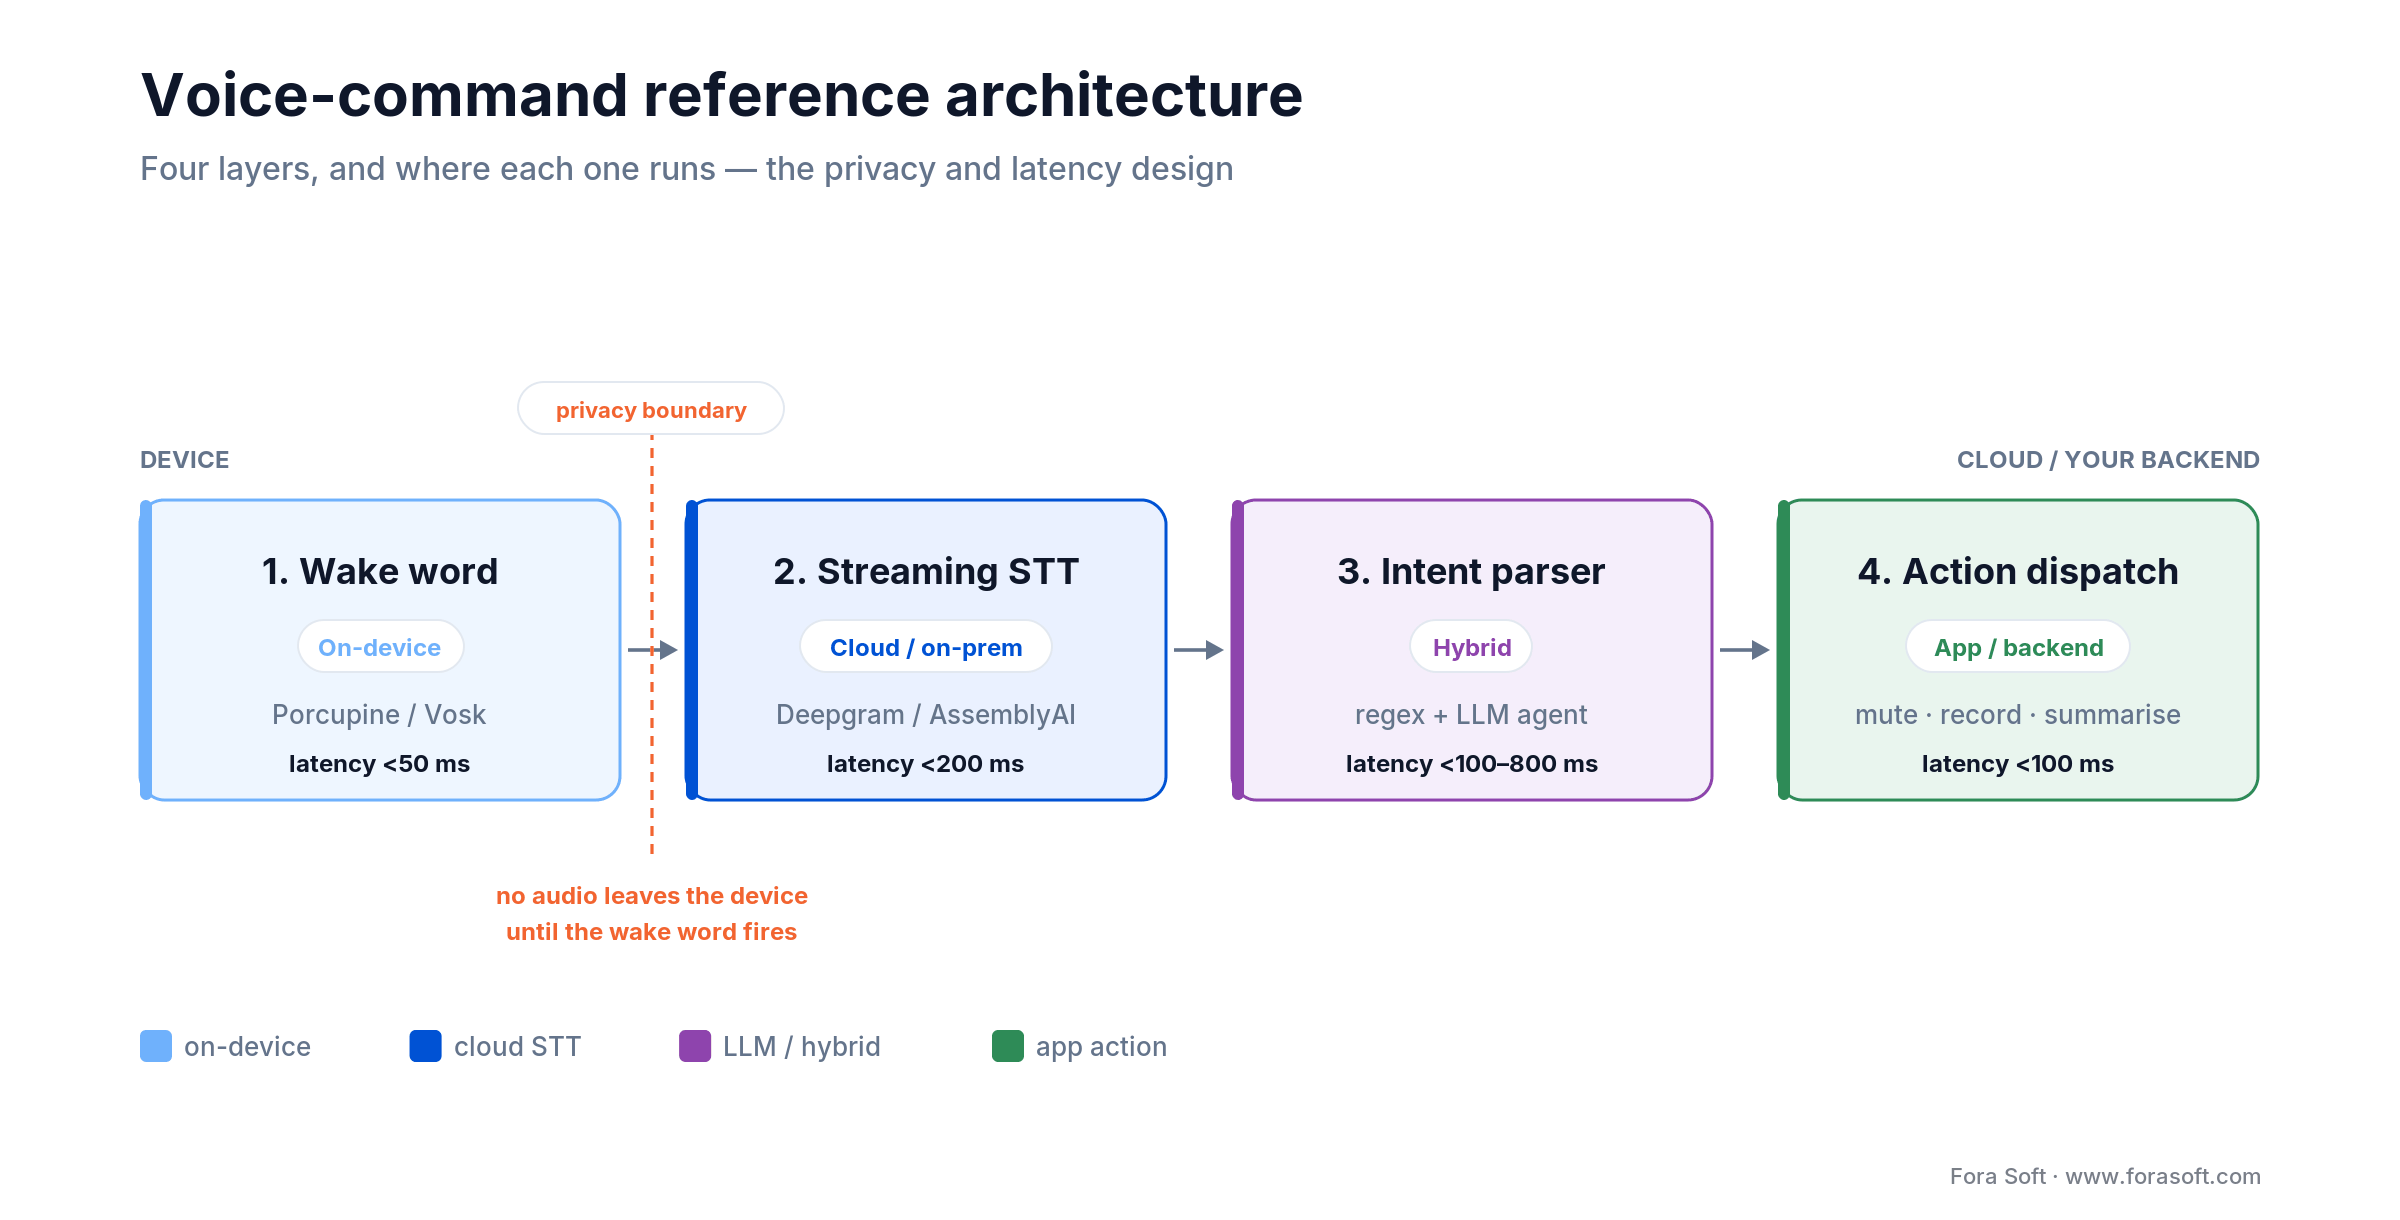The image size is (2400, 1220).
Task: Click the cloud STT dark blue legend swatch
Action: (426, 1046)
